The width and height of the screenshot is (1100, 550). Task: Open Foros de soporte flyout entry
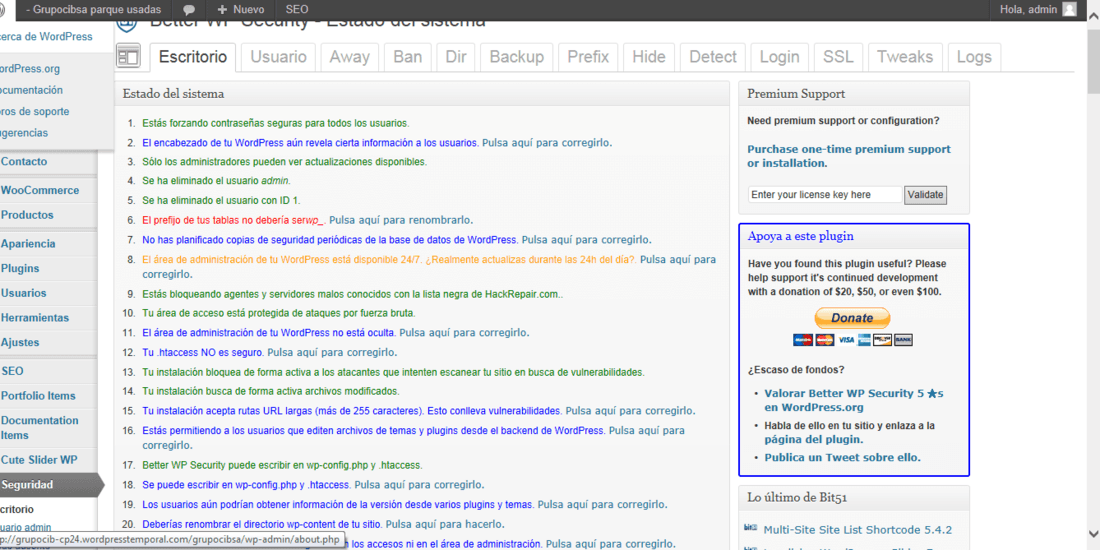(x=35, y=111)
